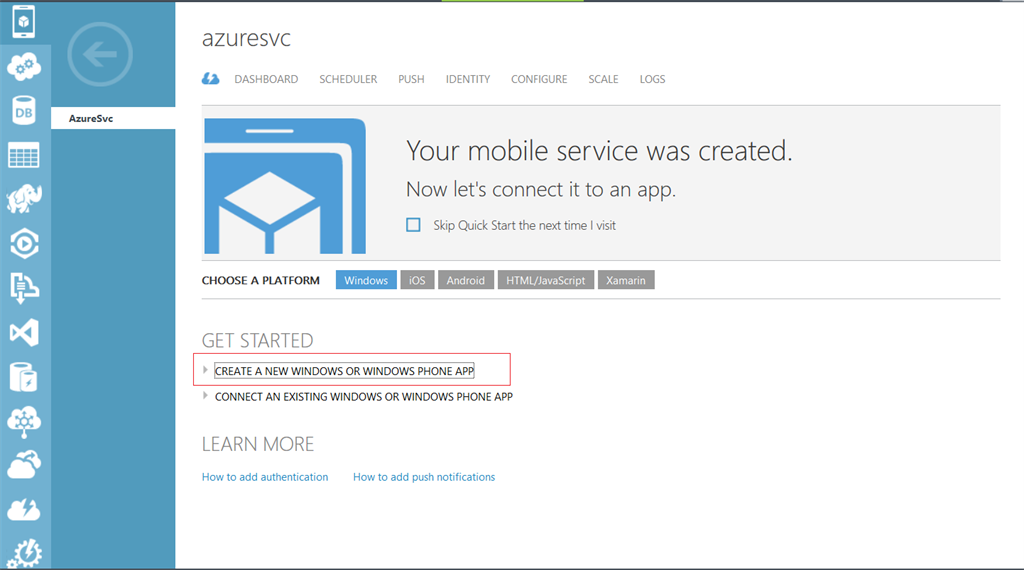Switch to the Scheduler tab
Viewport: 1024px width, 570px height.
point(348,79)
